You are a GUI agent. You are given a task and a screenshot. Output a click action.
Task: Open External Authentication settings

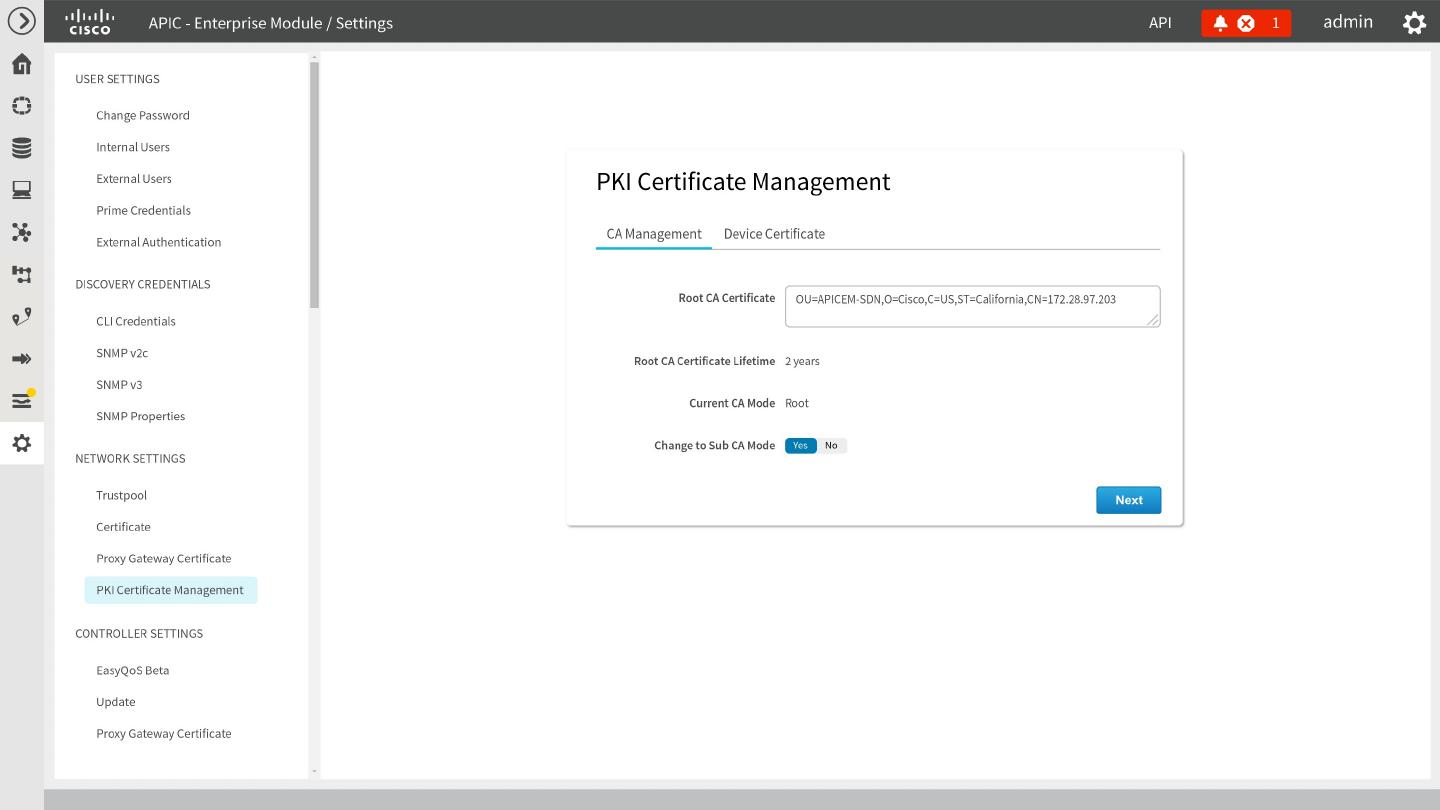coord(159,242)
